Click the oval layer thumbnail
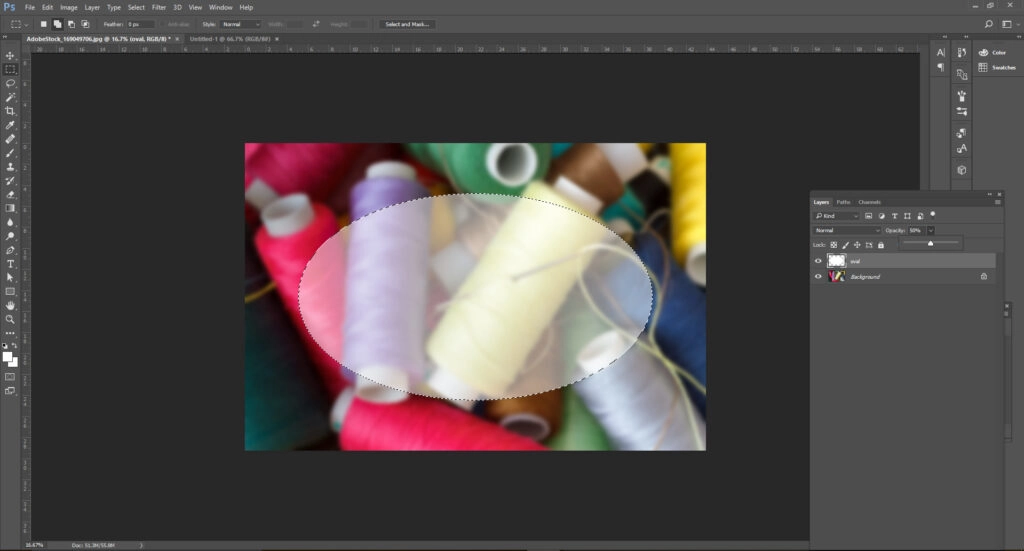1024x551 pixels. (x=837, y=261)
